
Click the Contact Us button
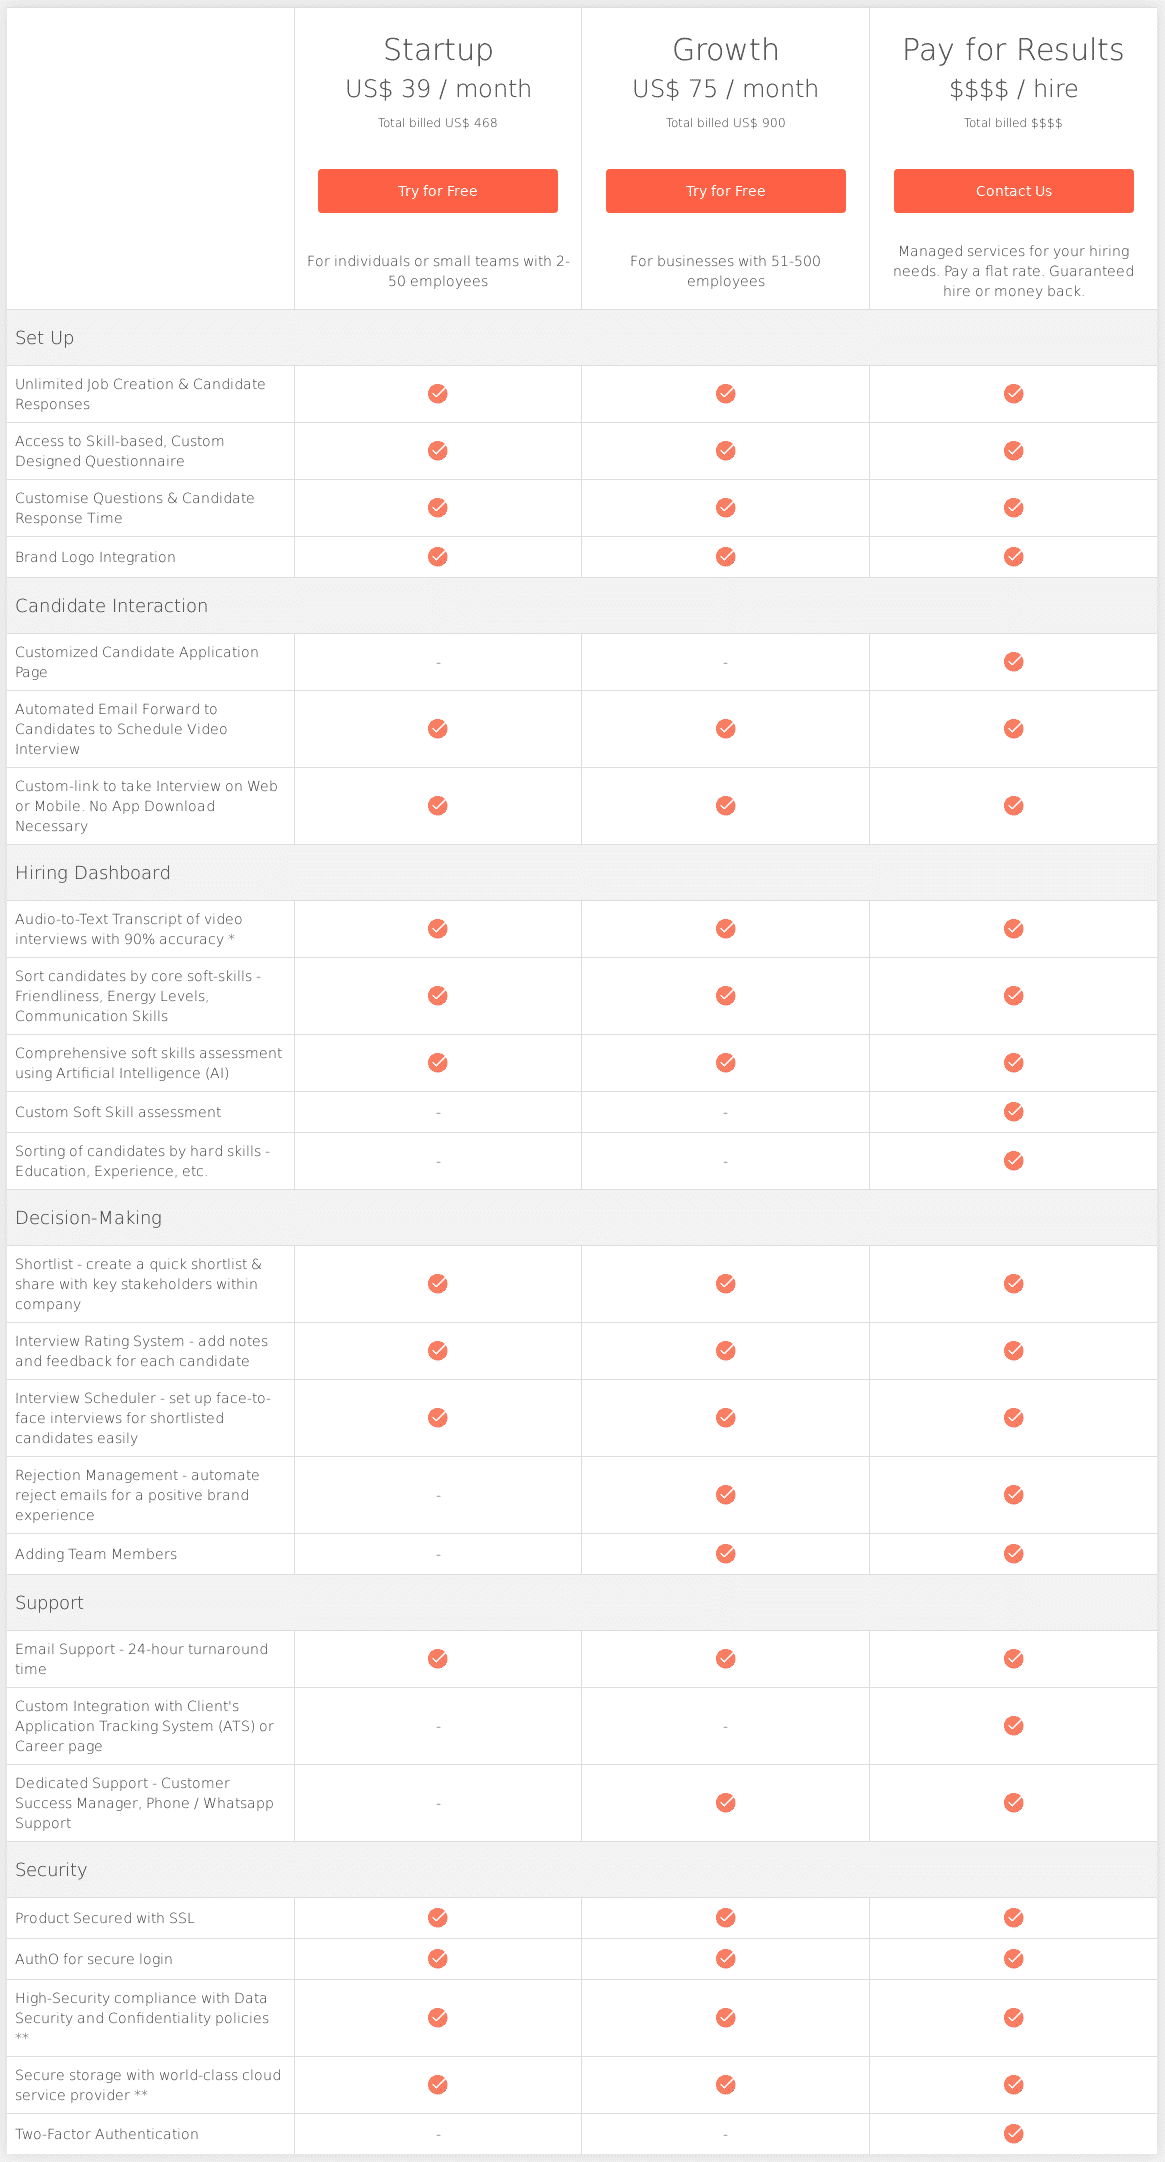[x=1013, y=190]
